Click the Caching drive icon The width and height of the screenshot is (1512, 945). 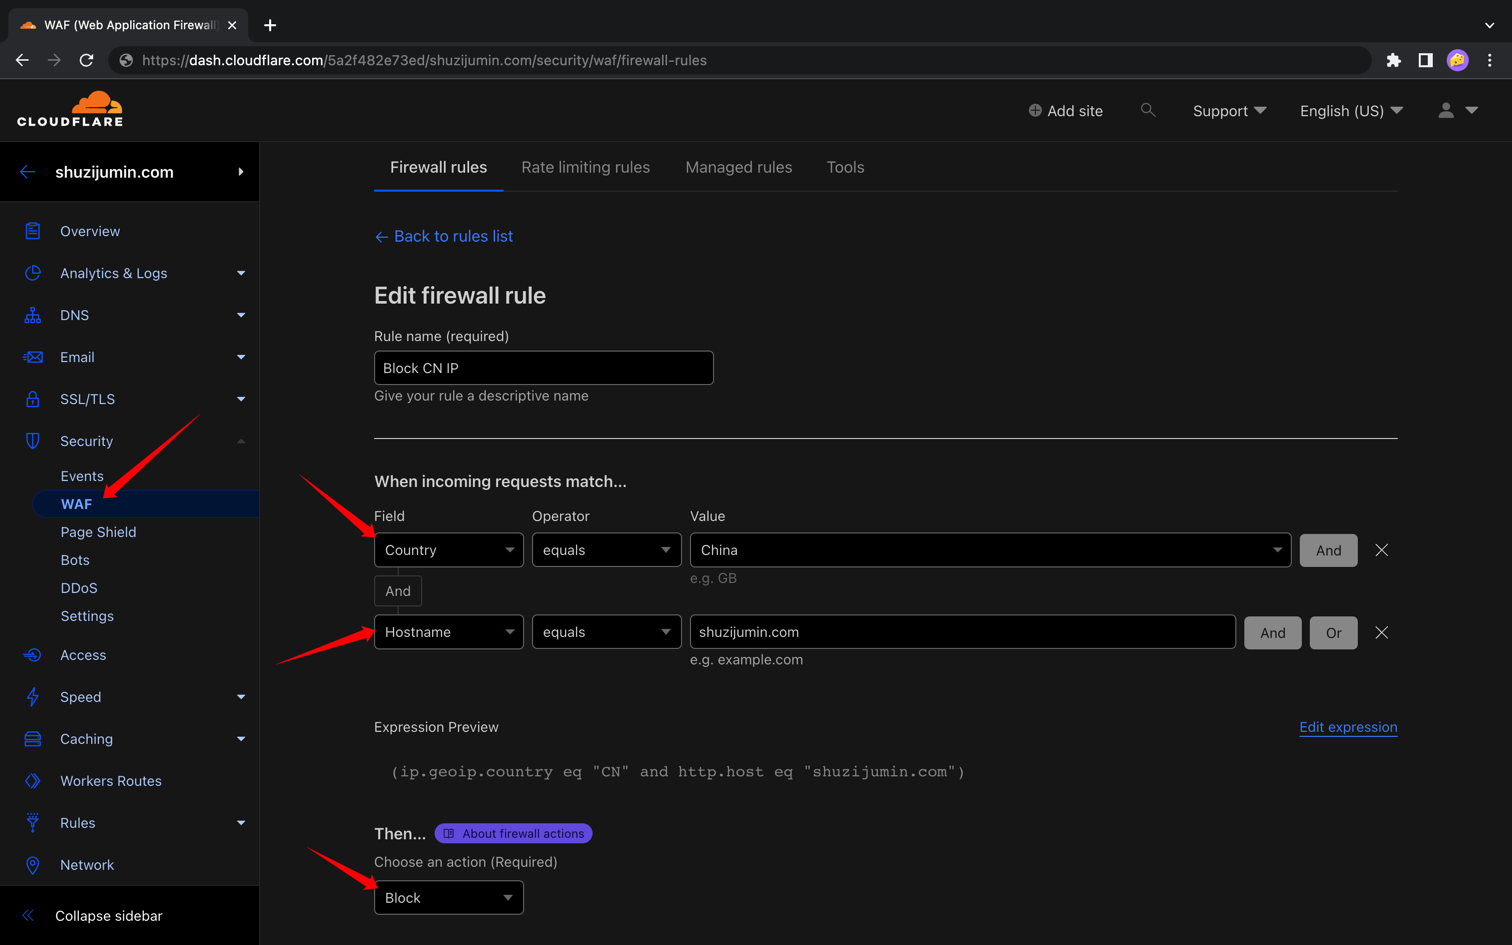[33, 739]
